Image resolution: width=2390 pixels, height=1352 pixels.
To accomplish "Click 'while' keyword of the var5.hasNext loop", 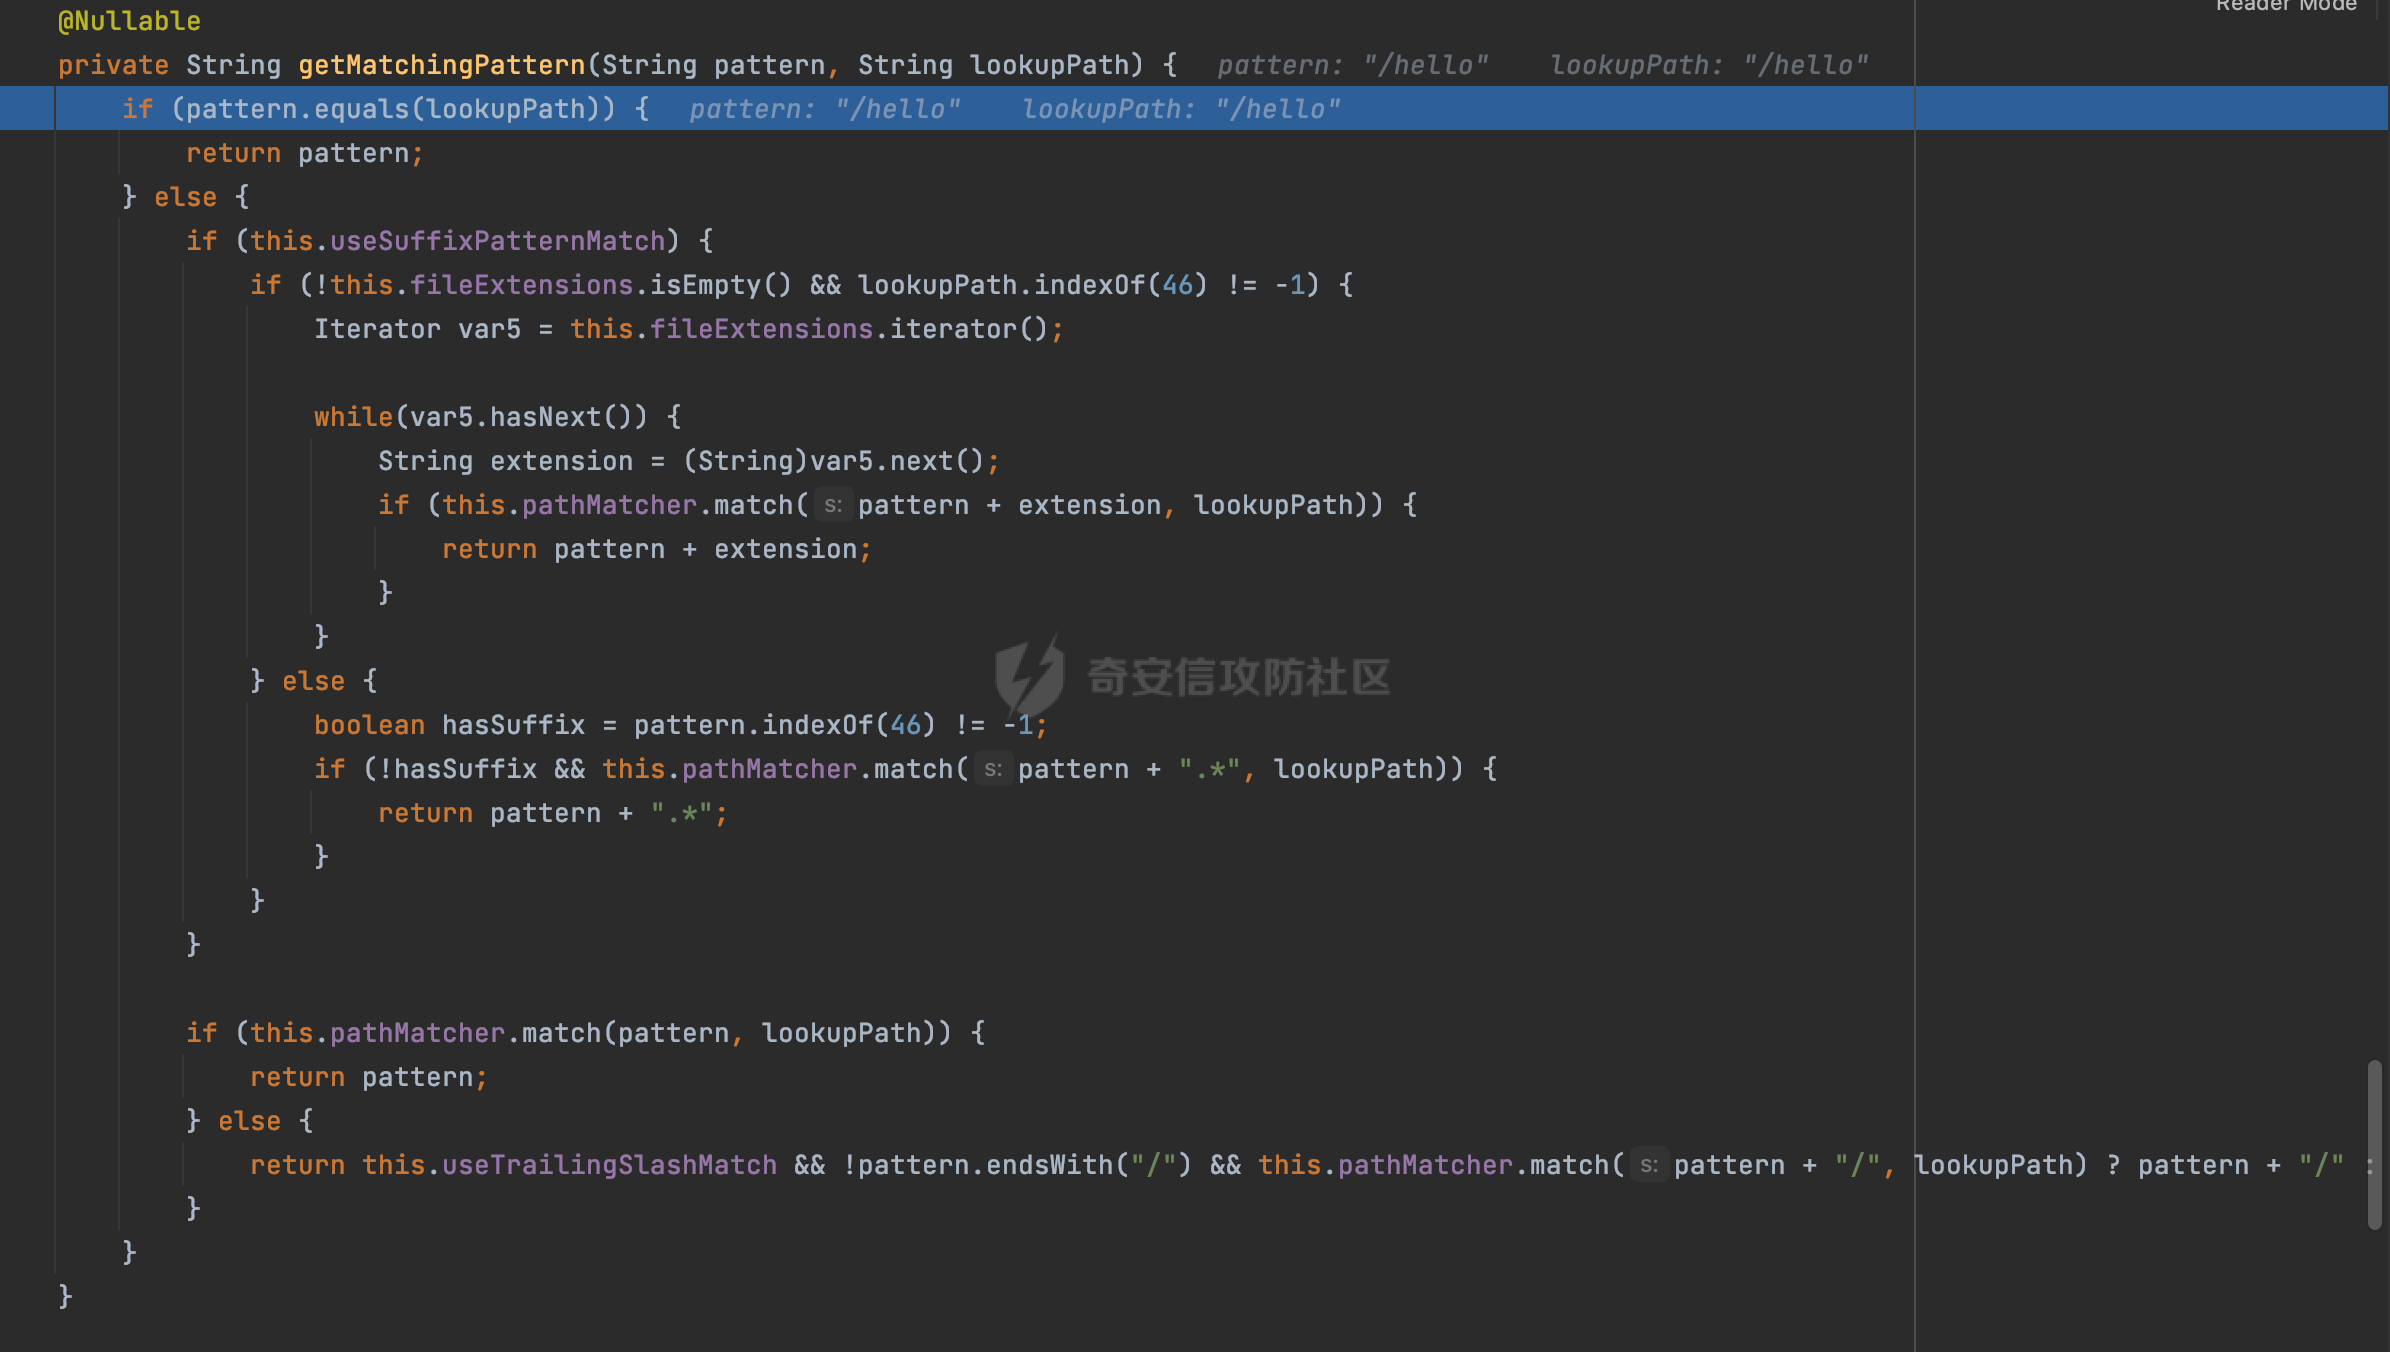I will coord(353,417).
